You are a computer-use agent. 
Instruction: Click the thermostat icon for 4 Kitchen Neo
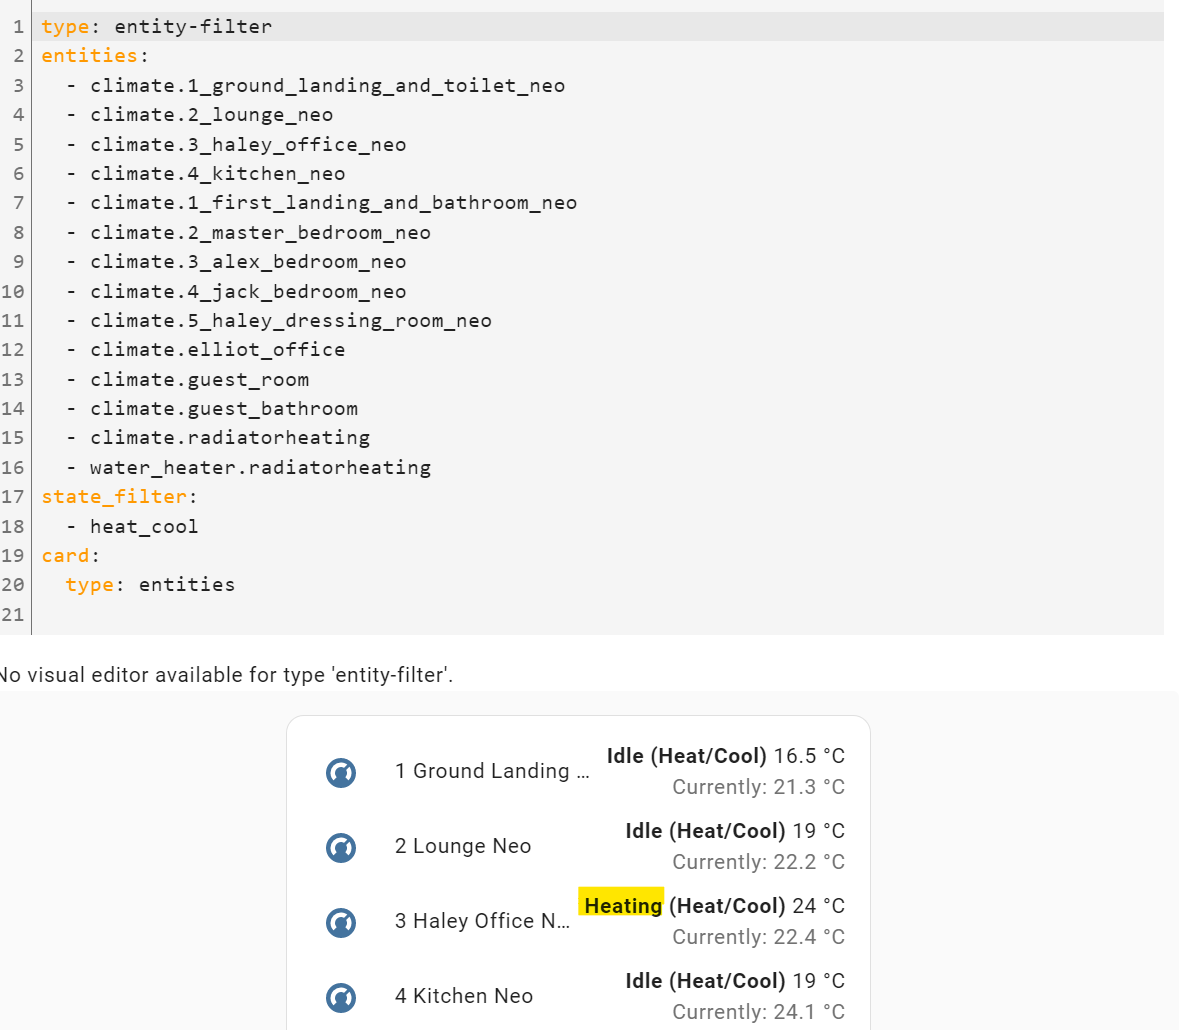tap(341, 997)
